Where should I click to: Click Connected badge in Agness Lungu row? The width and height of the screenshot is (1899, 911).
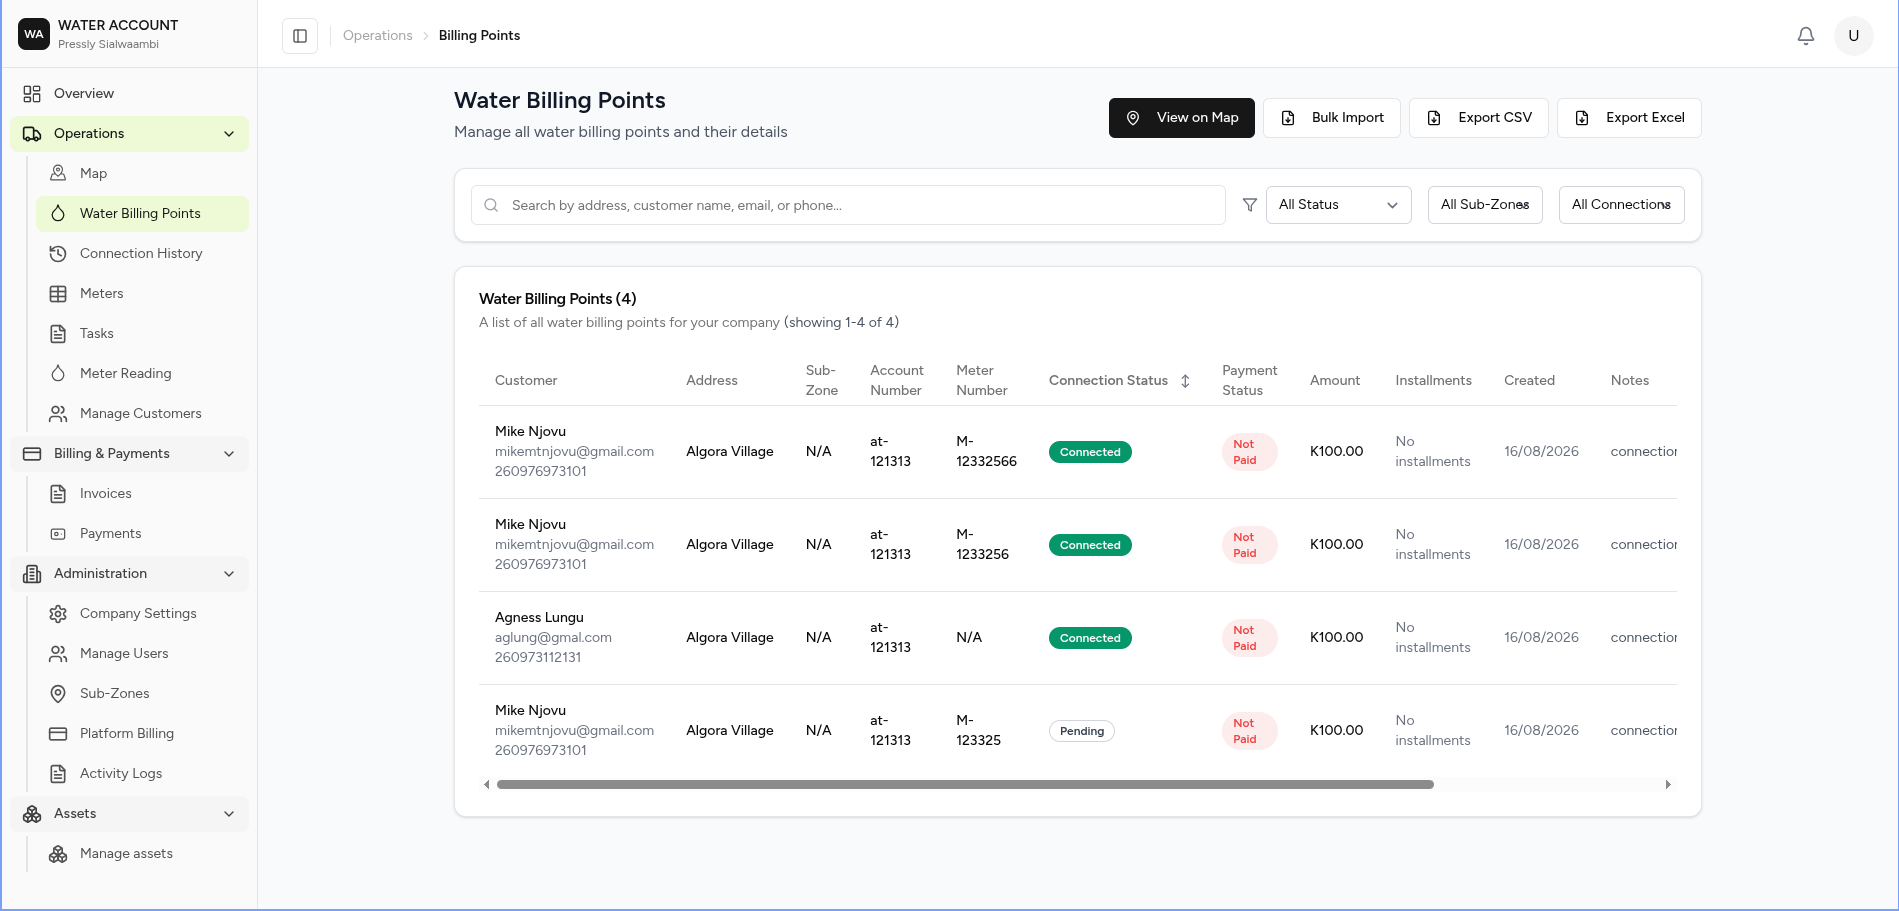click(x=1090, y=639)
